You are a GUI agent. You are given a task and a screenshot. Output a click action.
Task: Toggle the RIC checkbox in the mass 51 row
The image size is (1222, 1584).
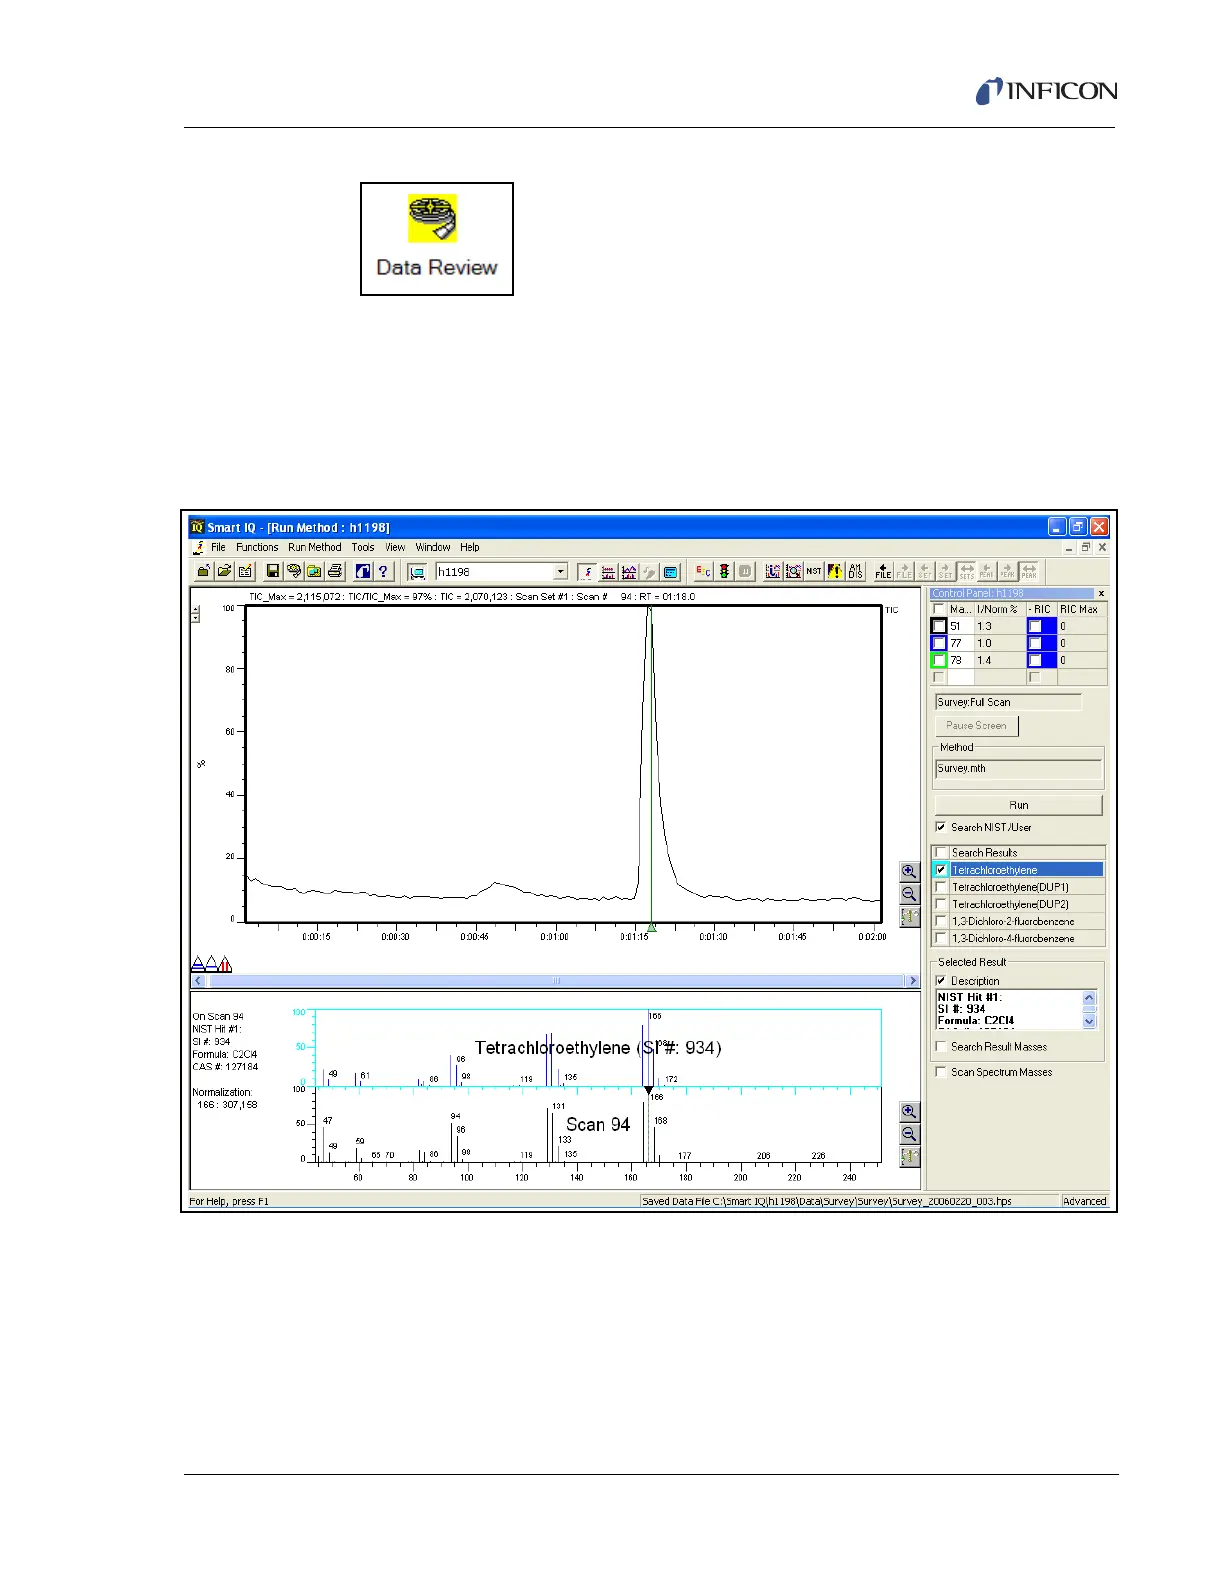pyautogui.click(x=1035, y=626)
